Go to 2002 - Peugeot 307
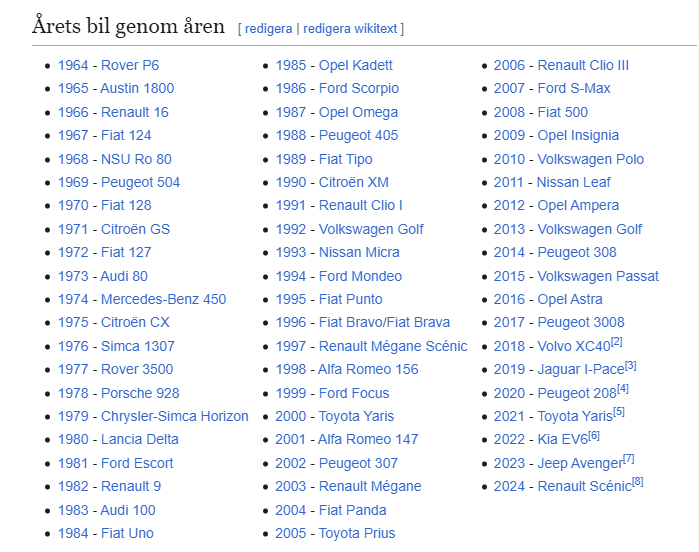This screenshot has width=699, height=552. [337, 463]
